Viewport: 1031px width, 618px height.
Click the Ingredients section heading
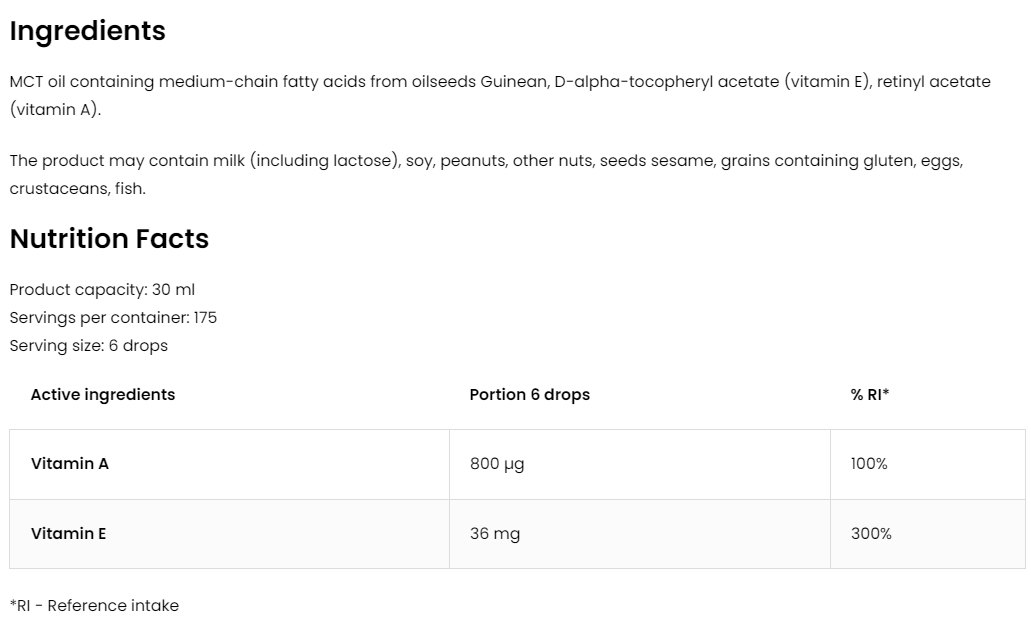coord(87,31)
